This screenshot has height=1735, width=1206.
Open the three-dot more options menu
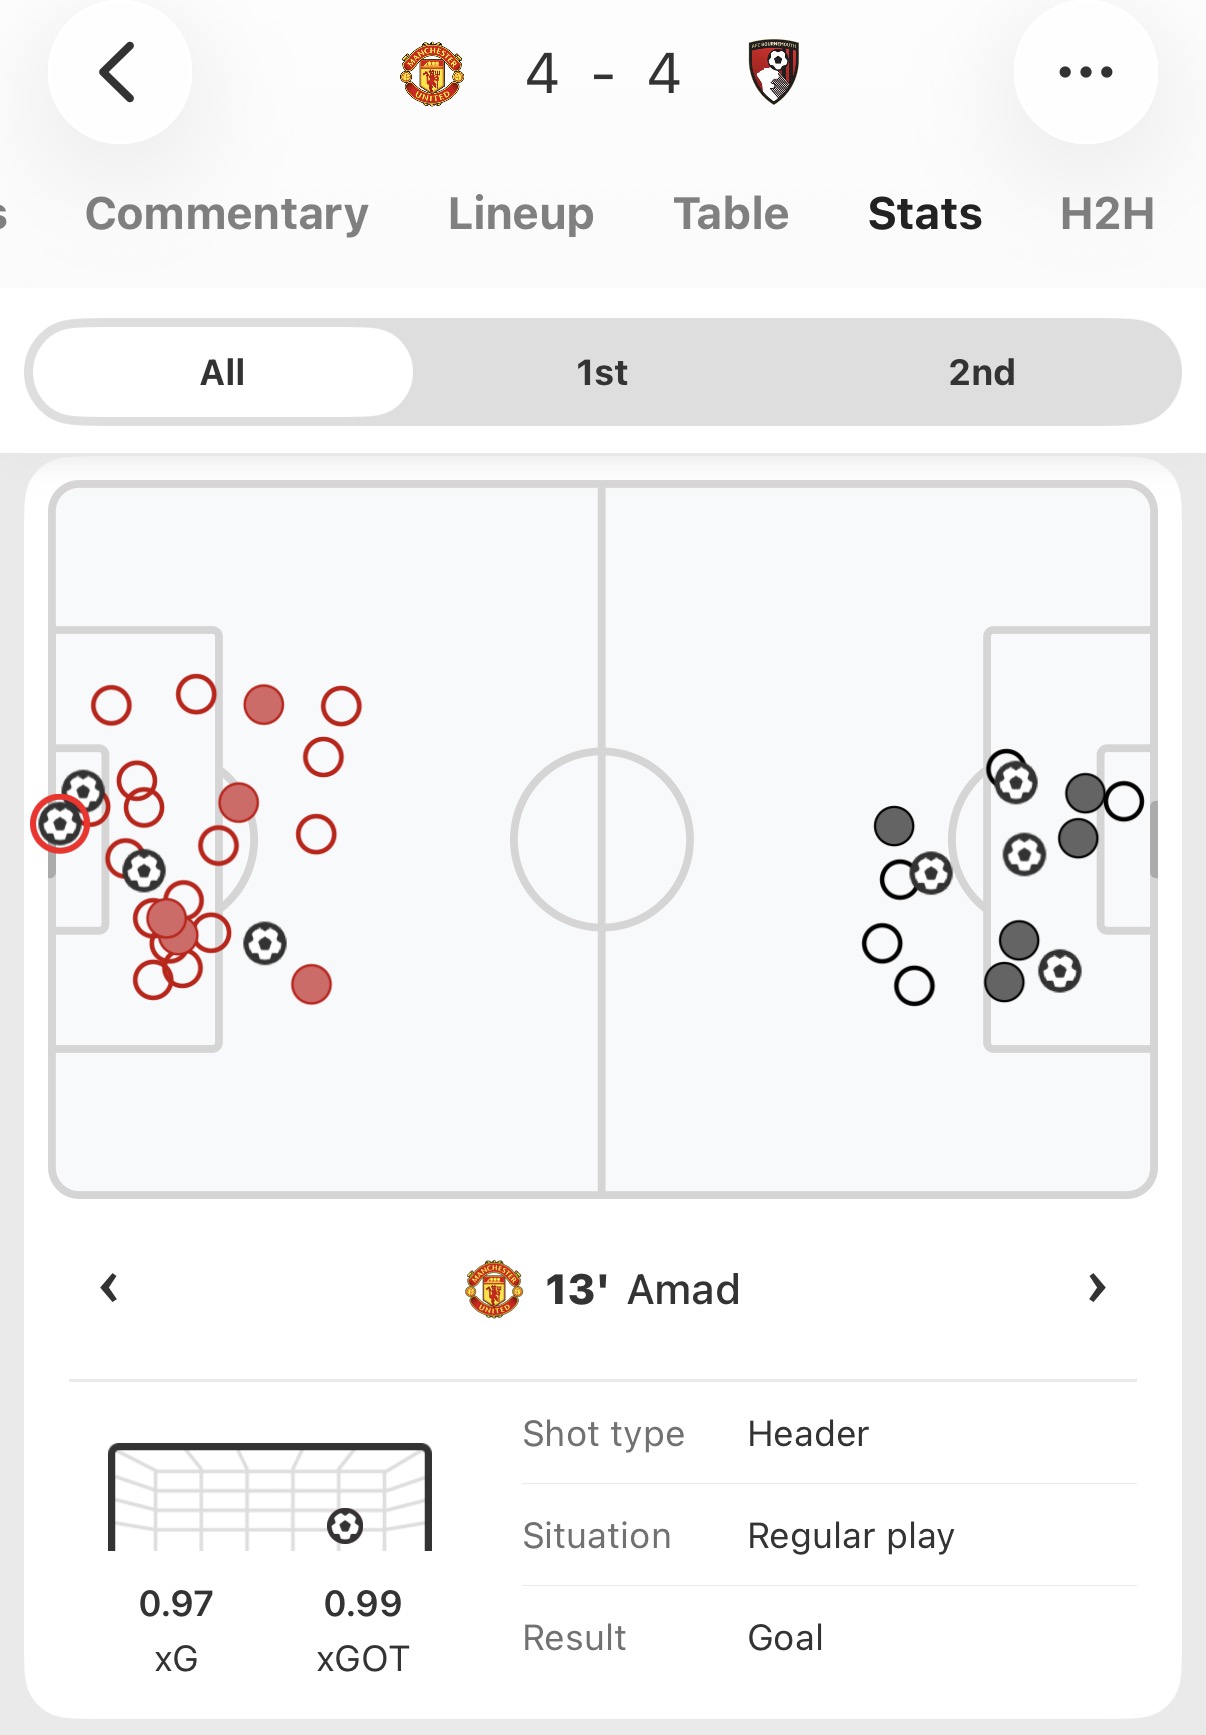(1085, 72)
